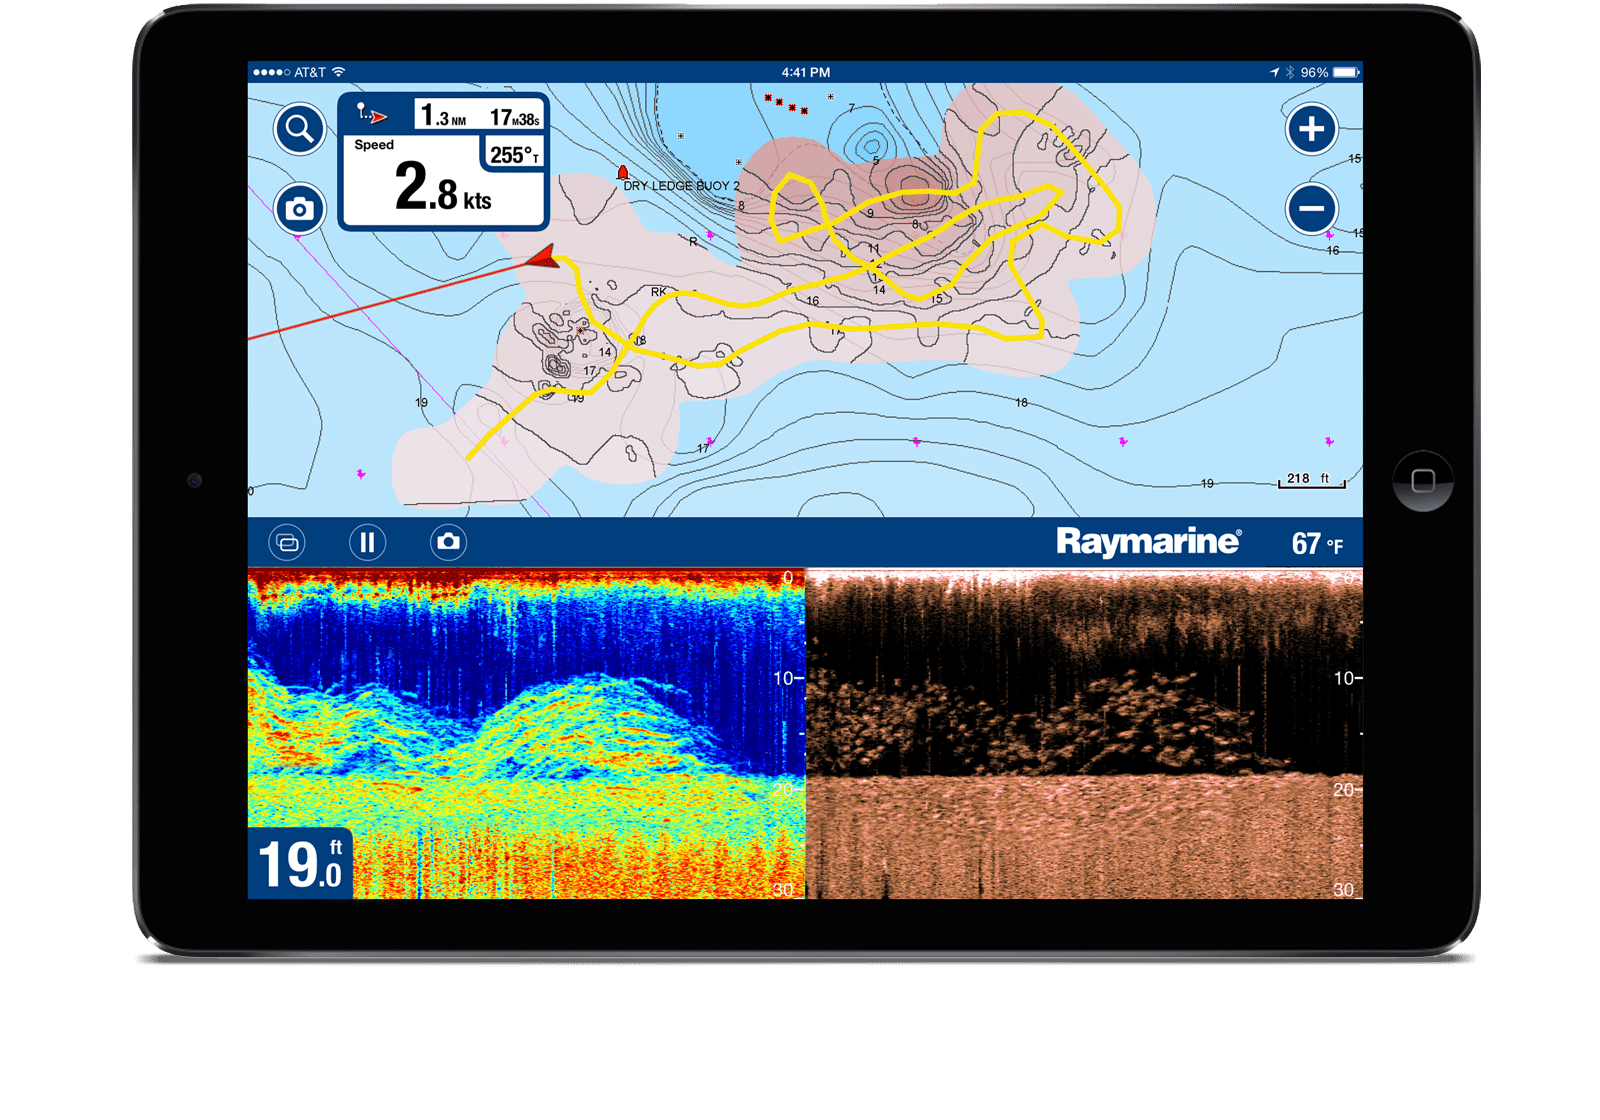Pause the sonar scrolling

[367, 542]
